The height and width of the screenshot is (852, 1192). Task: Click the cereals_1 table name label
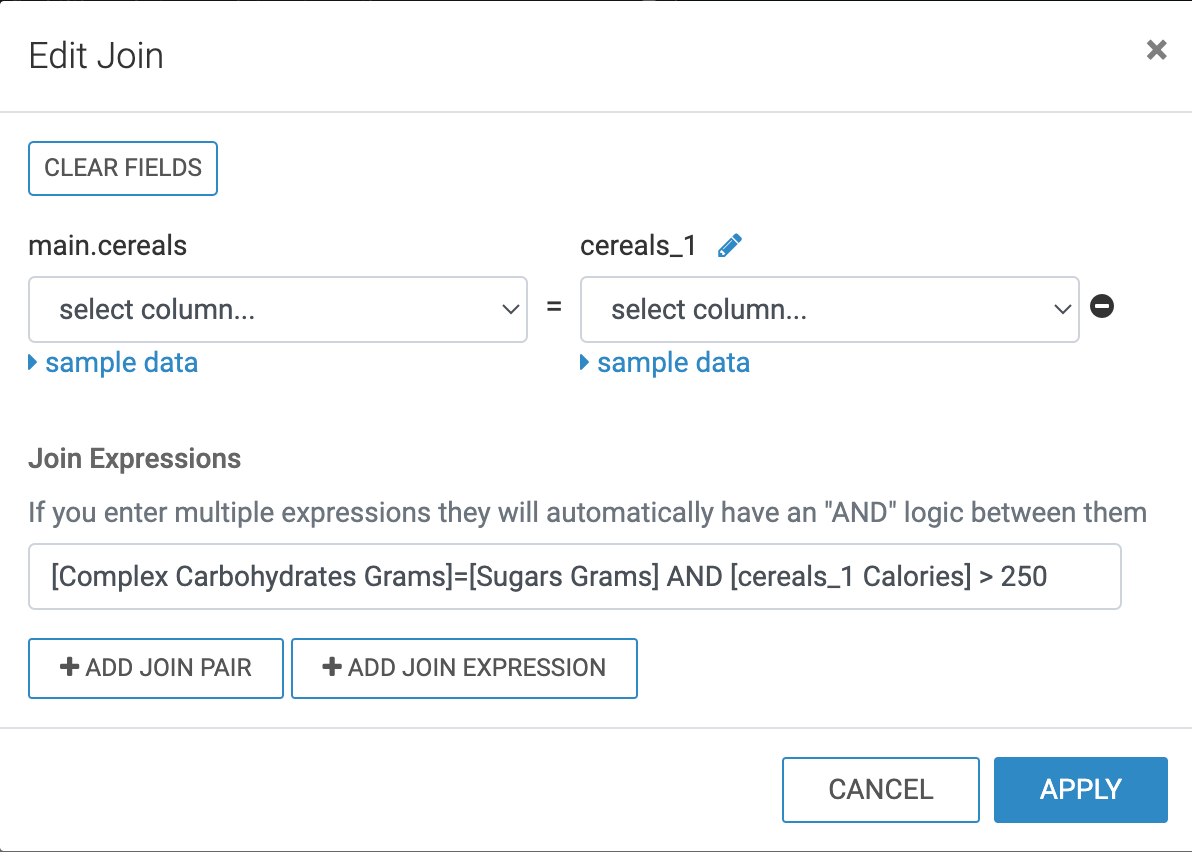(x=638, y=246)
